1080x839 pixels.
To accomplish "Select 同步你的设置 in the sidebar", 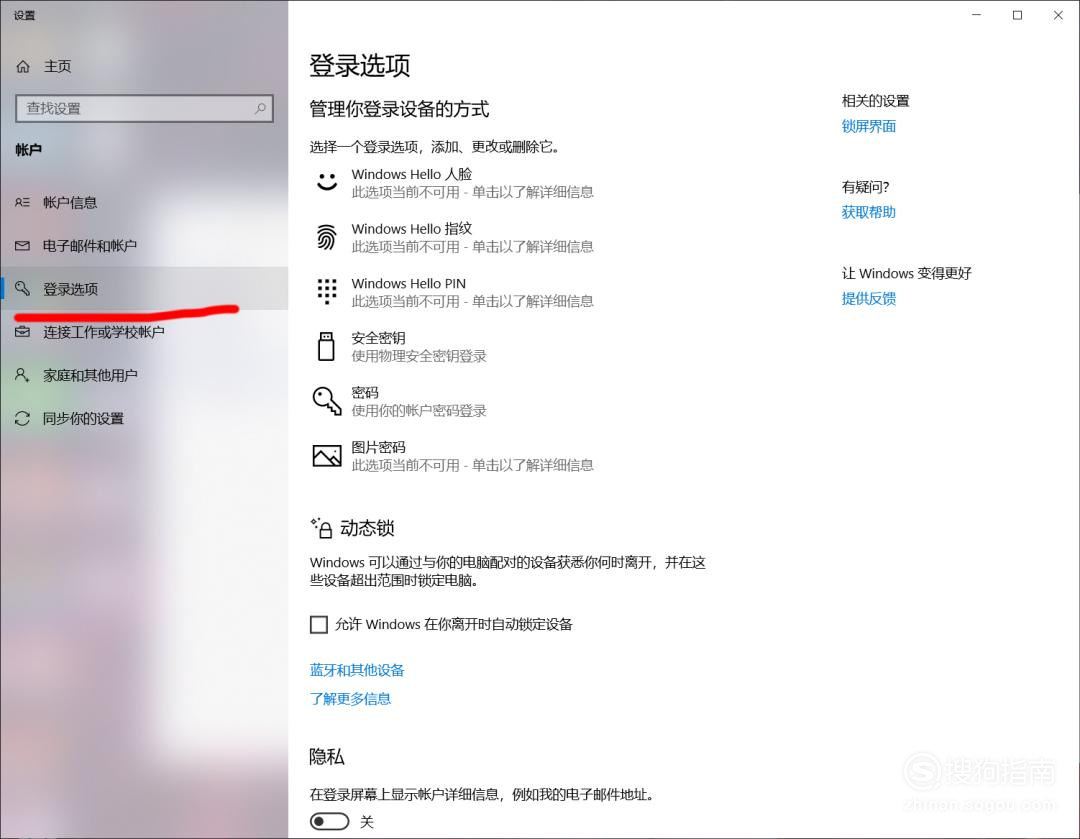I will (x=144, y=419).
